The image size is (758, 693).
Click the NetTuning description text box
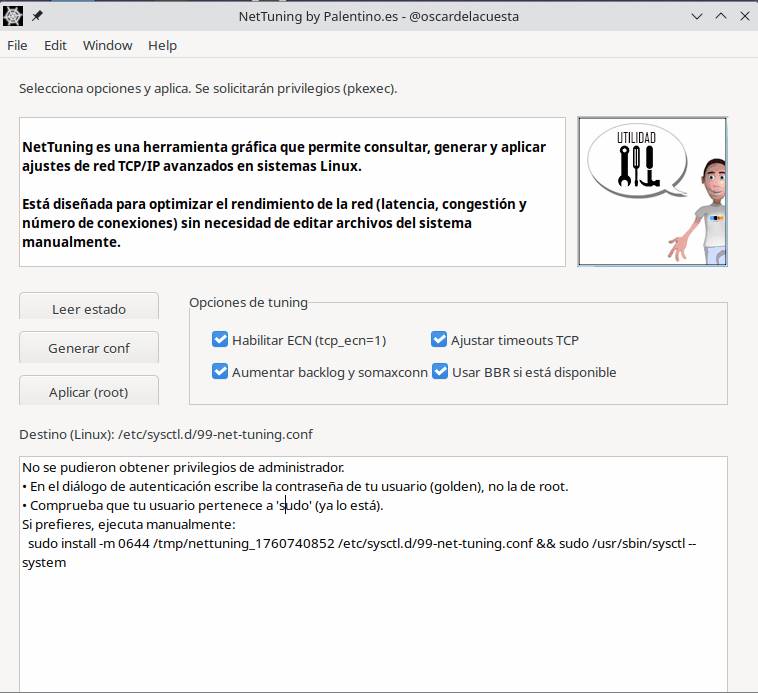(292, 192)
